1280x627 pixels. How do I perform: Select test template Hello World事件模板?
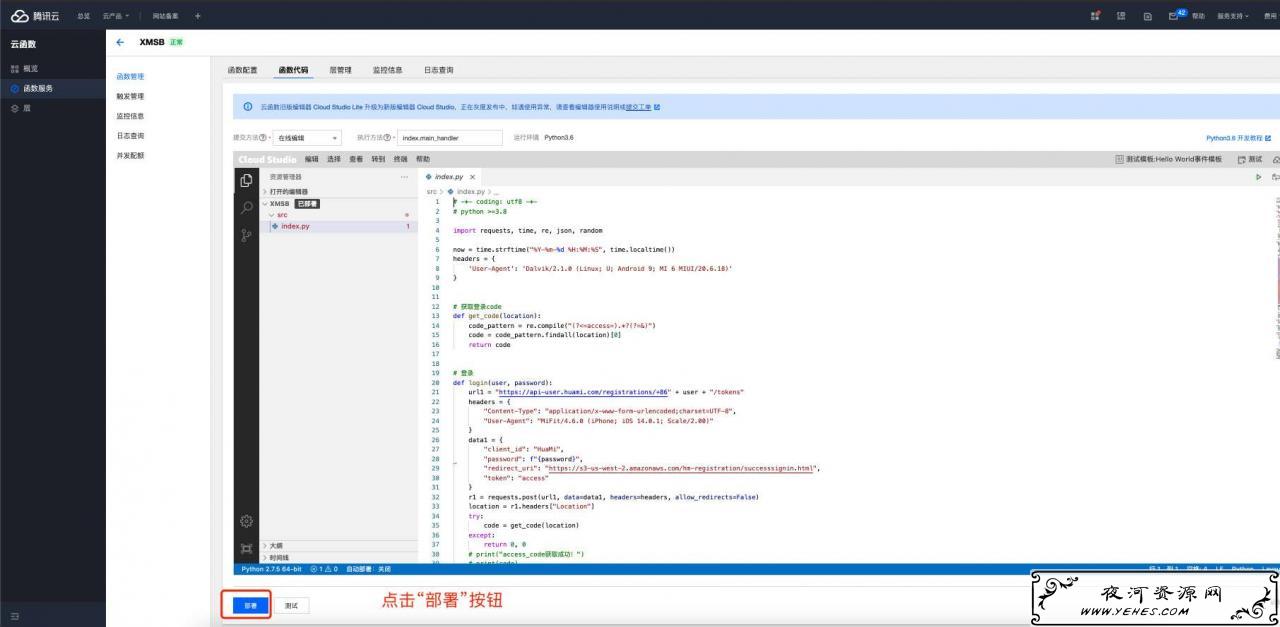(x=1168, y=159)
